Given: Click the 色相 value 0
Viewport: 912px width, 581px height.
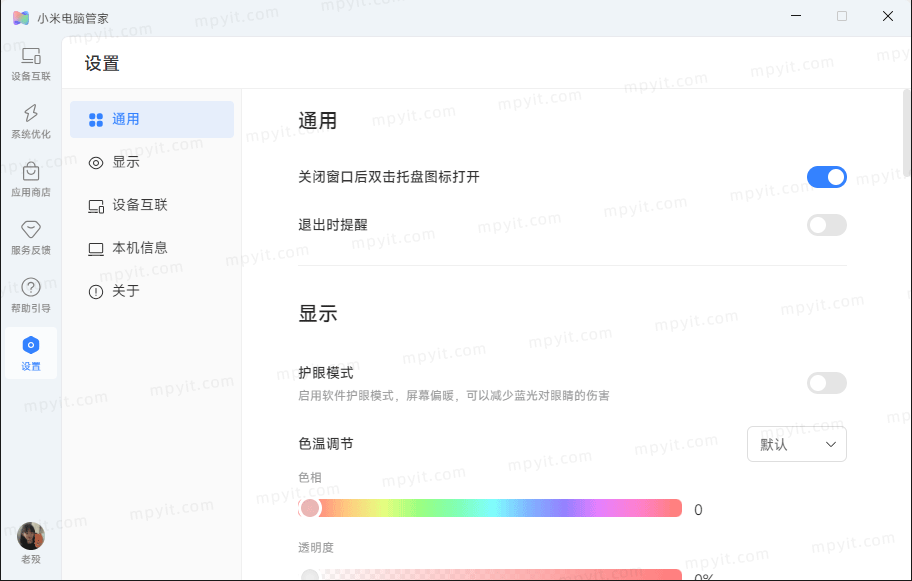Looking at the screenshot, I should pyautogui.click(x=699, y=510).
